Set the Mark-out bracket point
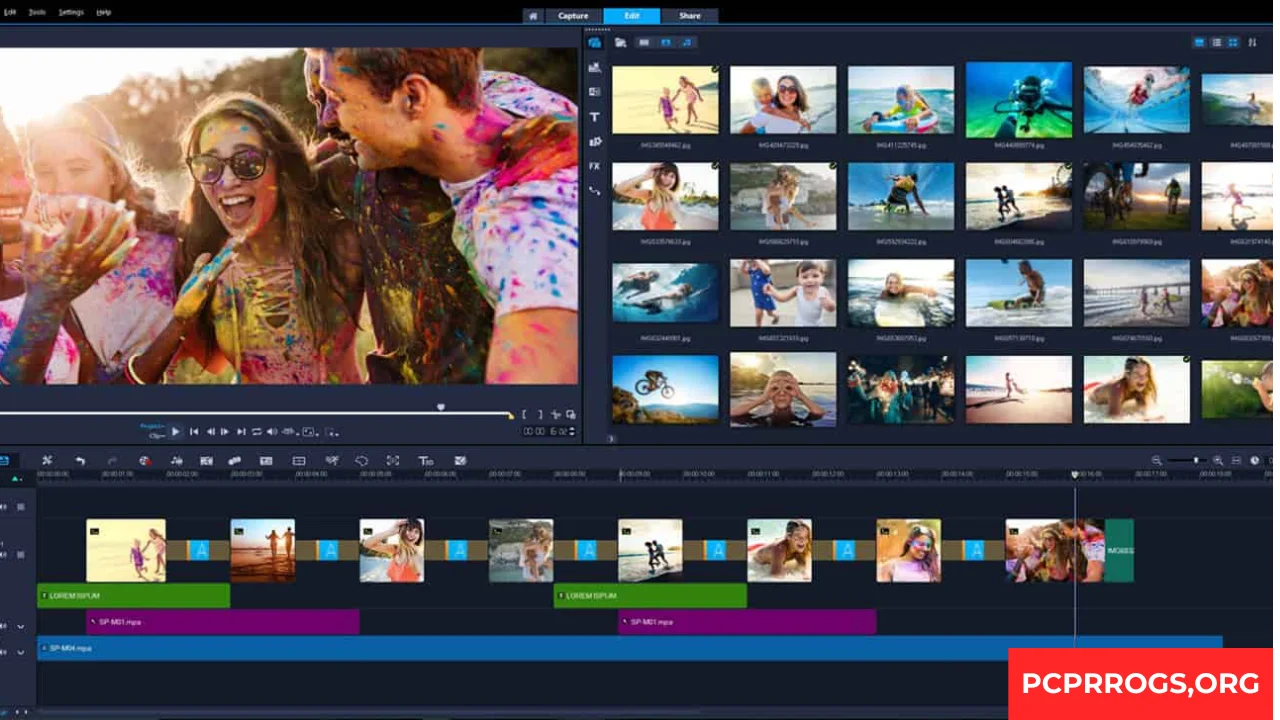Screen dimensions: 1280x720 (x=540, y=414)
